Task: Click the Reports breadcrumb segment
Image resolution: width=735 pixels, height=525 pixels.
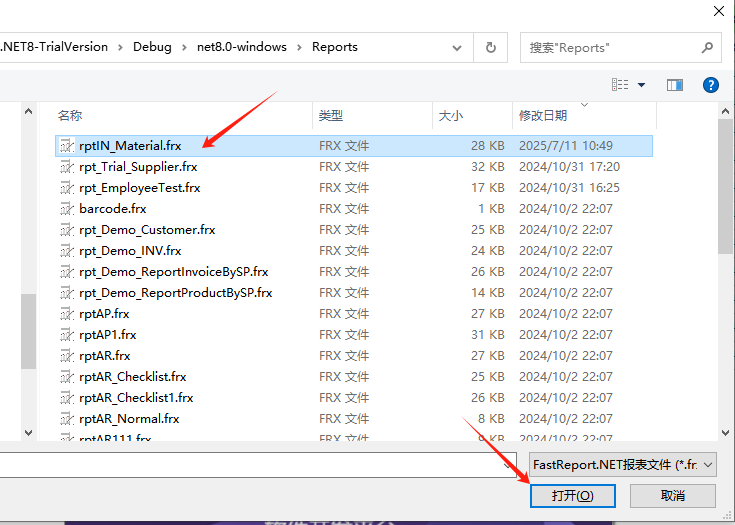Action: click(x=335, y=47)
